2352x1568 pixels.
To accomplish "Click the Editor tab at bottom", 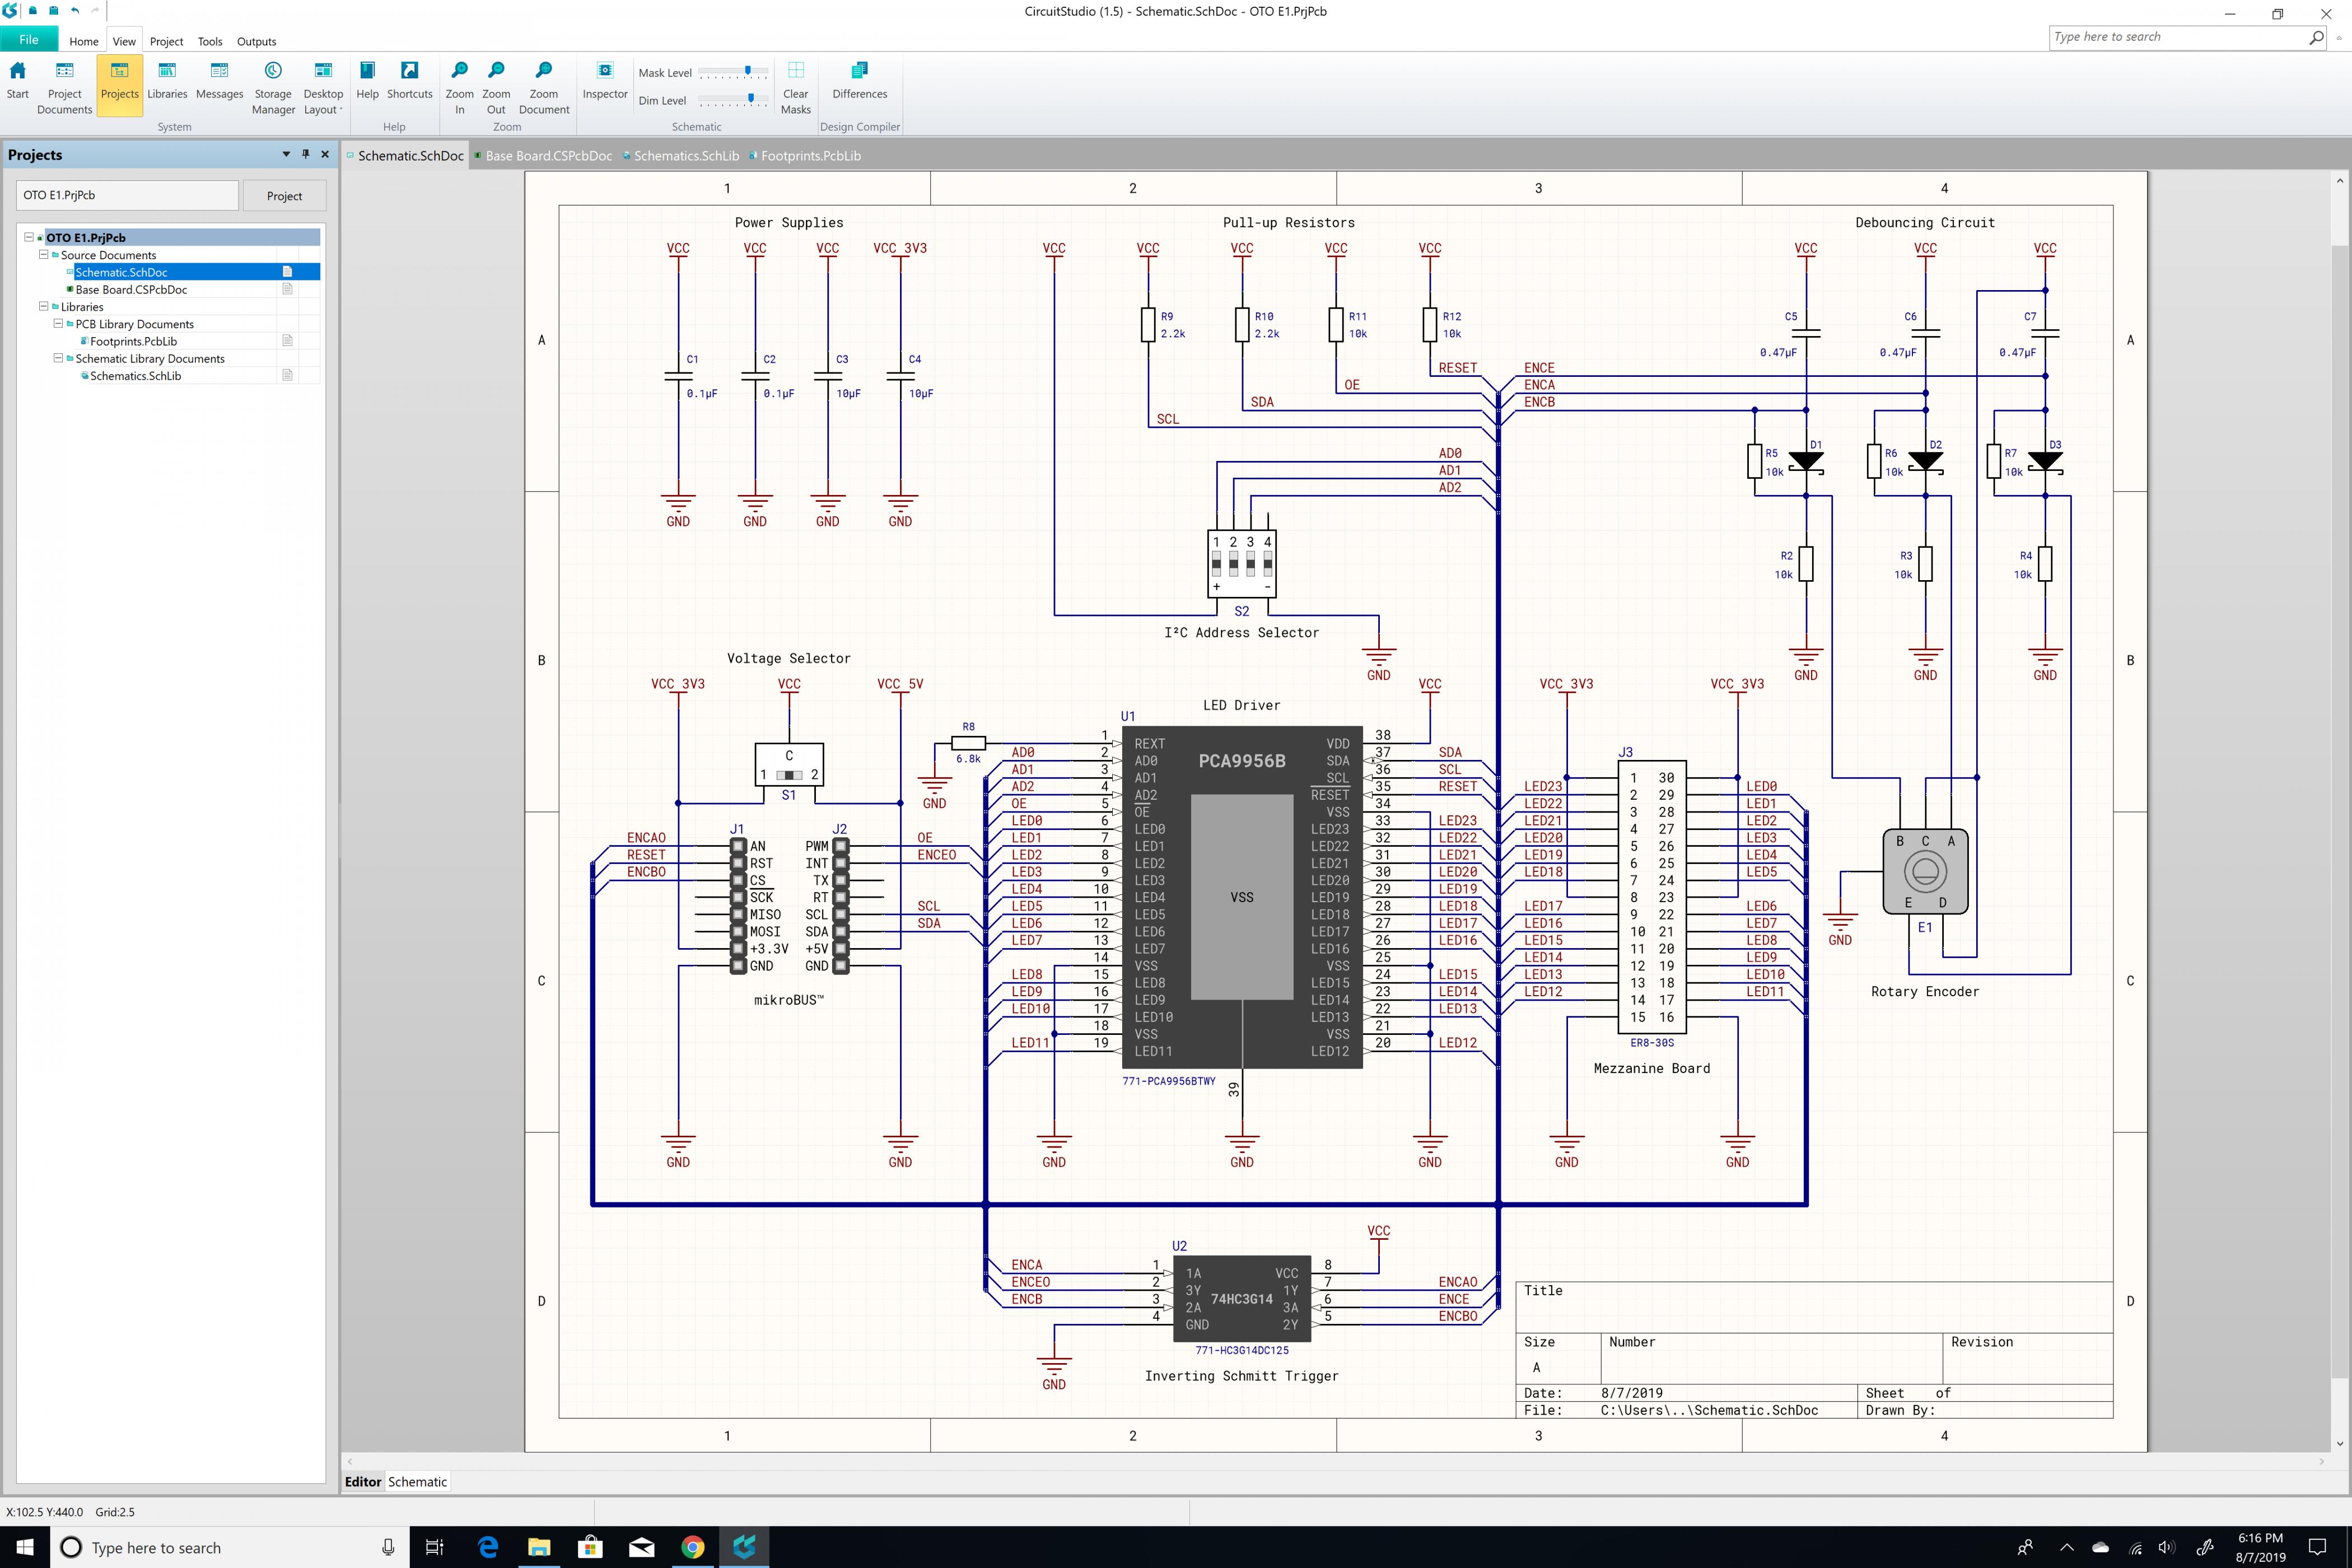I will tap(363, 1482).
